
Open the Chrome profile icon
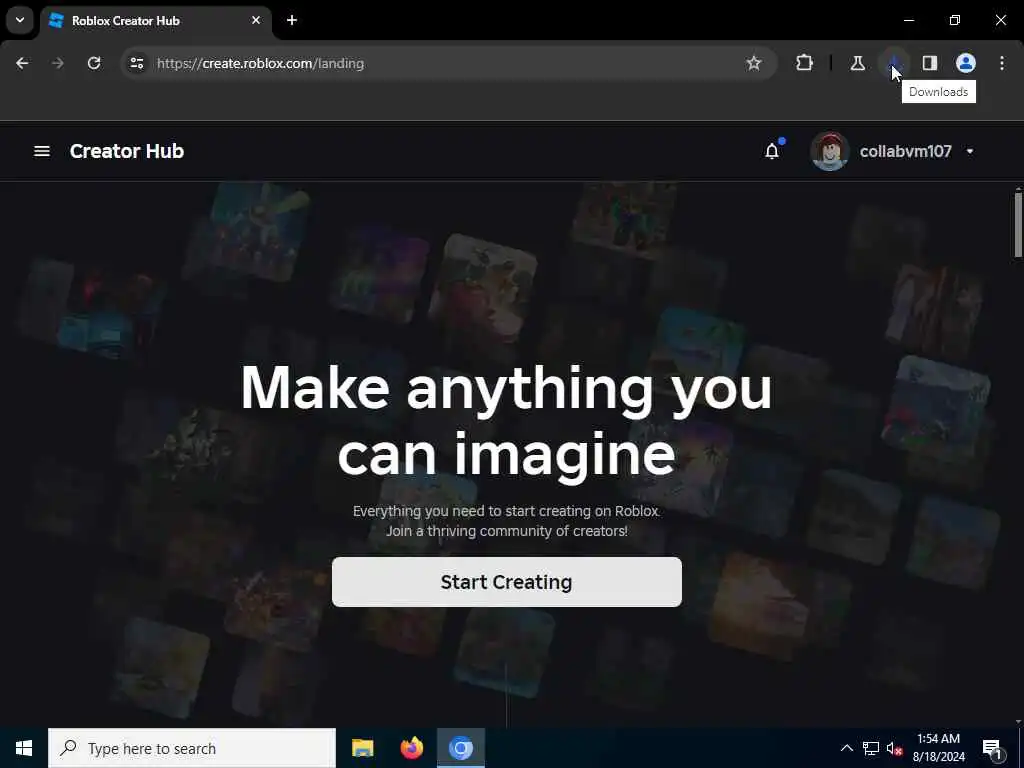coord(966,63)
